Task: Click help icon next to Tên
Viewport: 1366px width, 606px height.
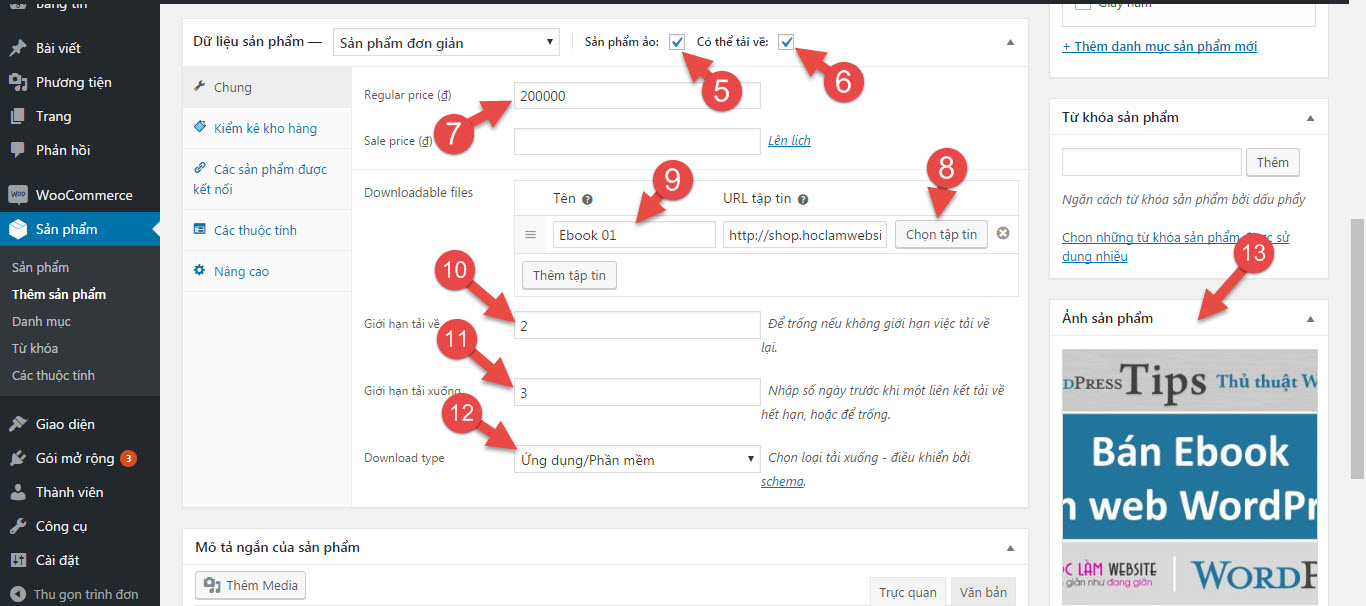Action: click(587, 199)
